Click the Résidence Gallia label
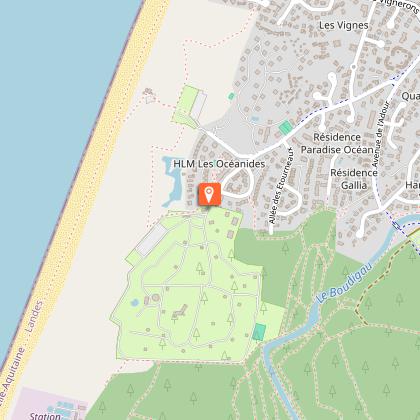Image resolution: width=420 pixels, height=420 pixels. pyautogui.click(x=354, y=179)
